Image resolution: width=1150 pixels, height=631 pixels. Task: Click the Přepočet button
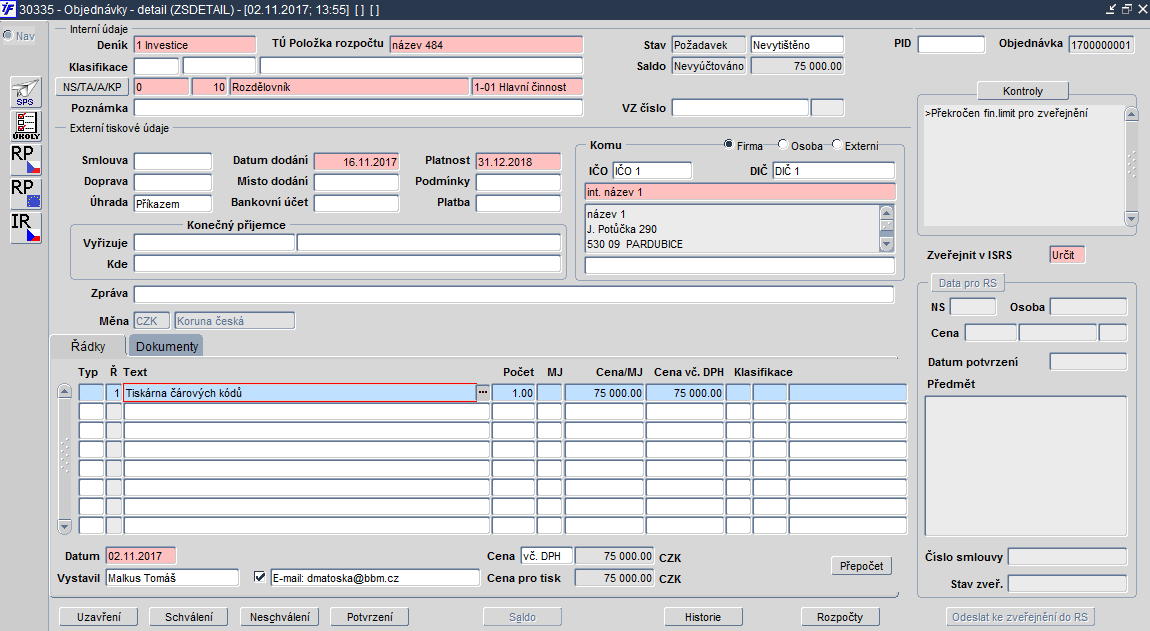click(x=860, y=566)
